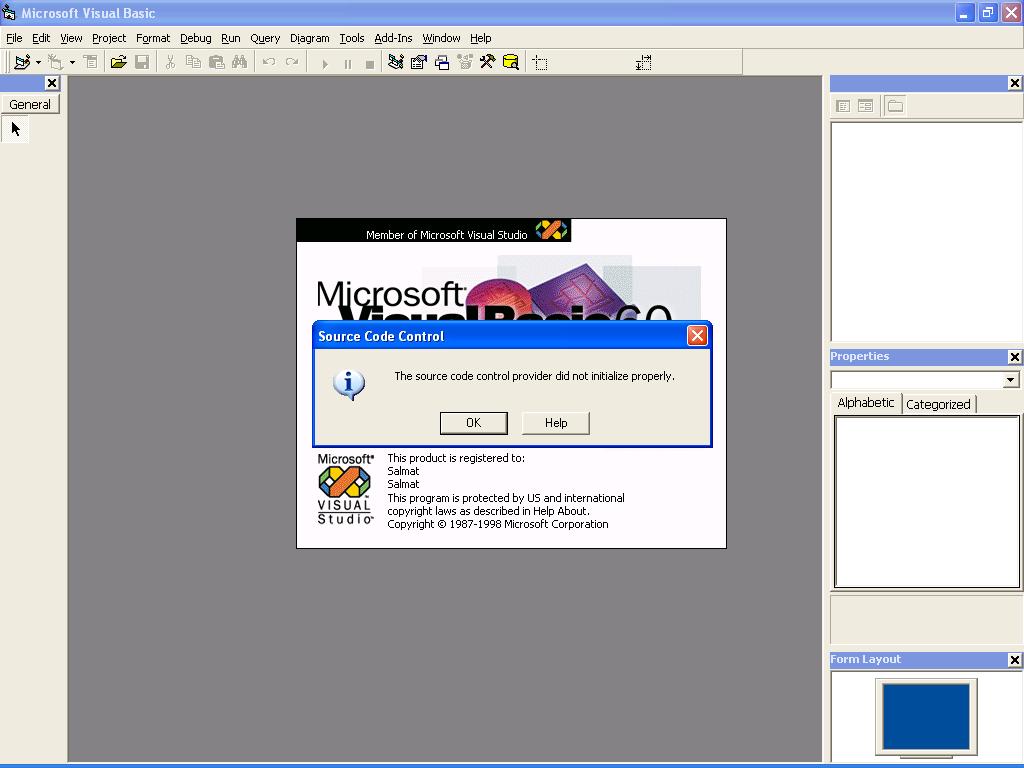Close the Project Explorer panel
Viewport: 1024px width, 768px height.
pos(1014,83)
